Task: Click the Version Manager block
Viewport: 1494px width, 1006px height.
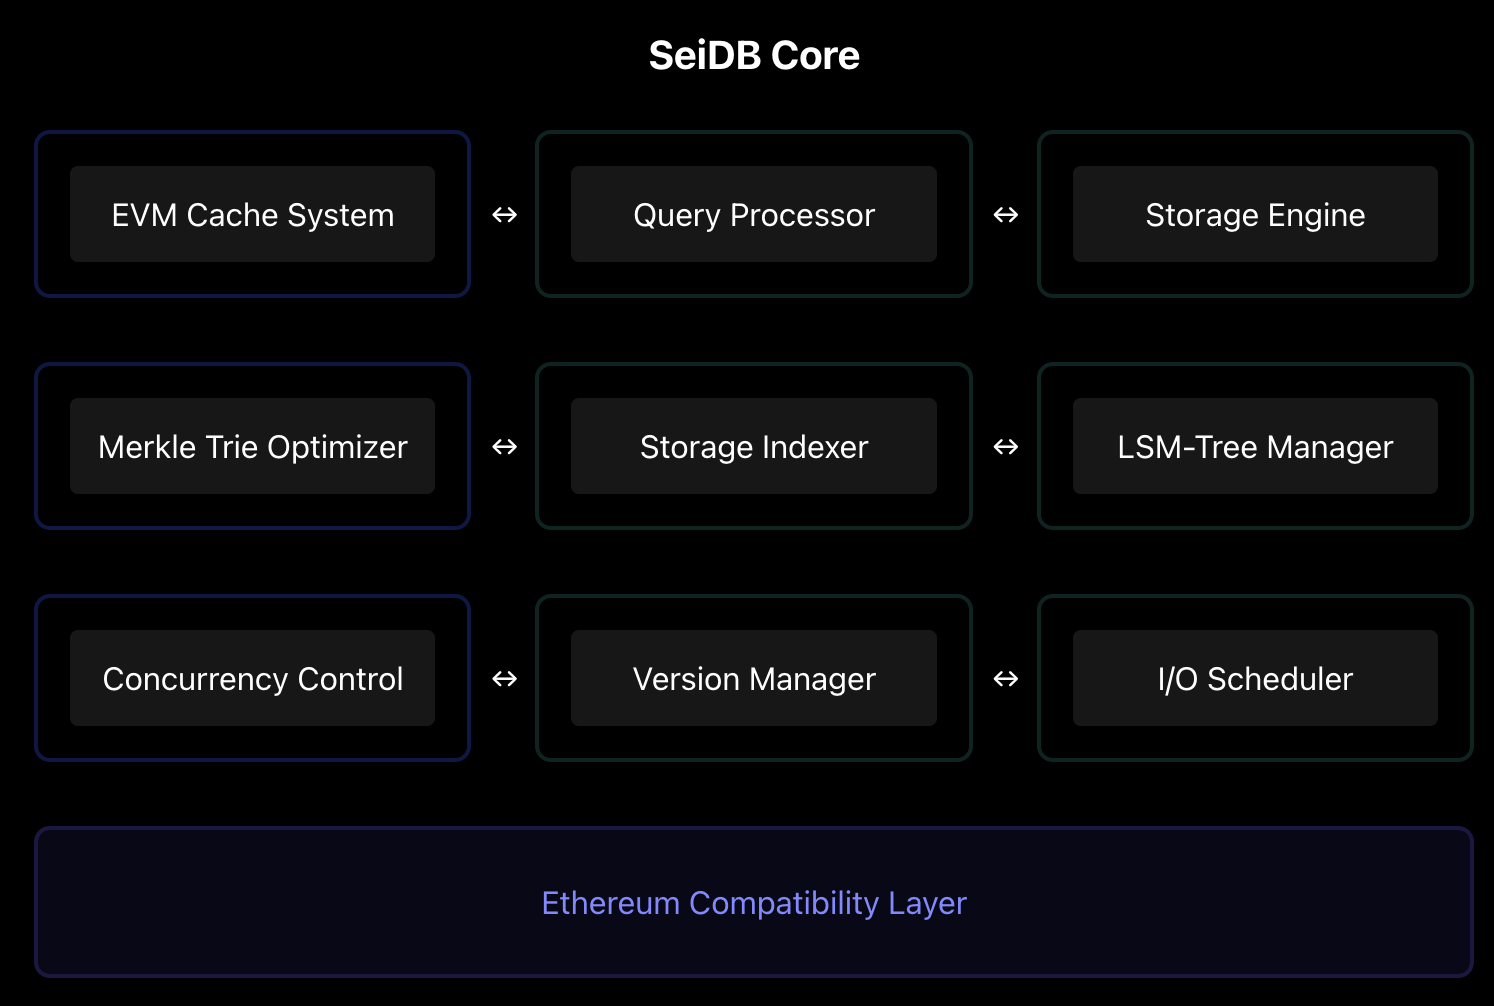Action: pyautogui.click(x=753, y=678)
